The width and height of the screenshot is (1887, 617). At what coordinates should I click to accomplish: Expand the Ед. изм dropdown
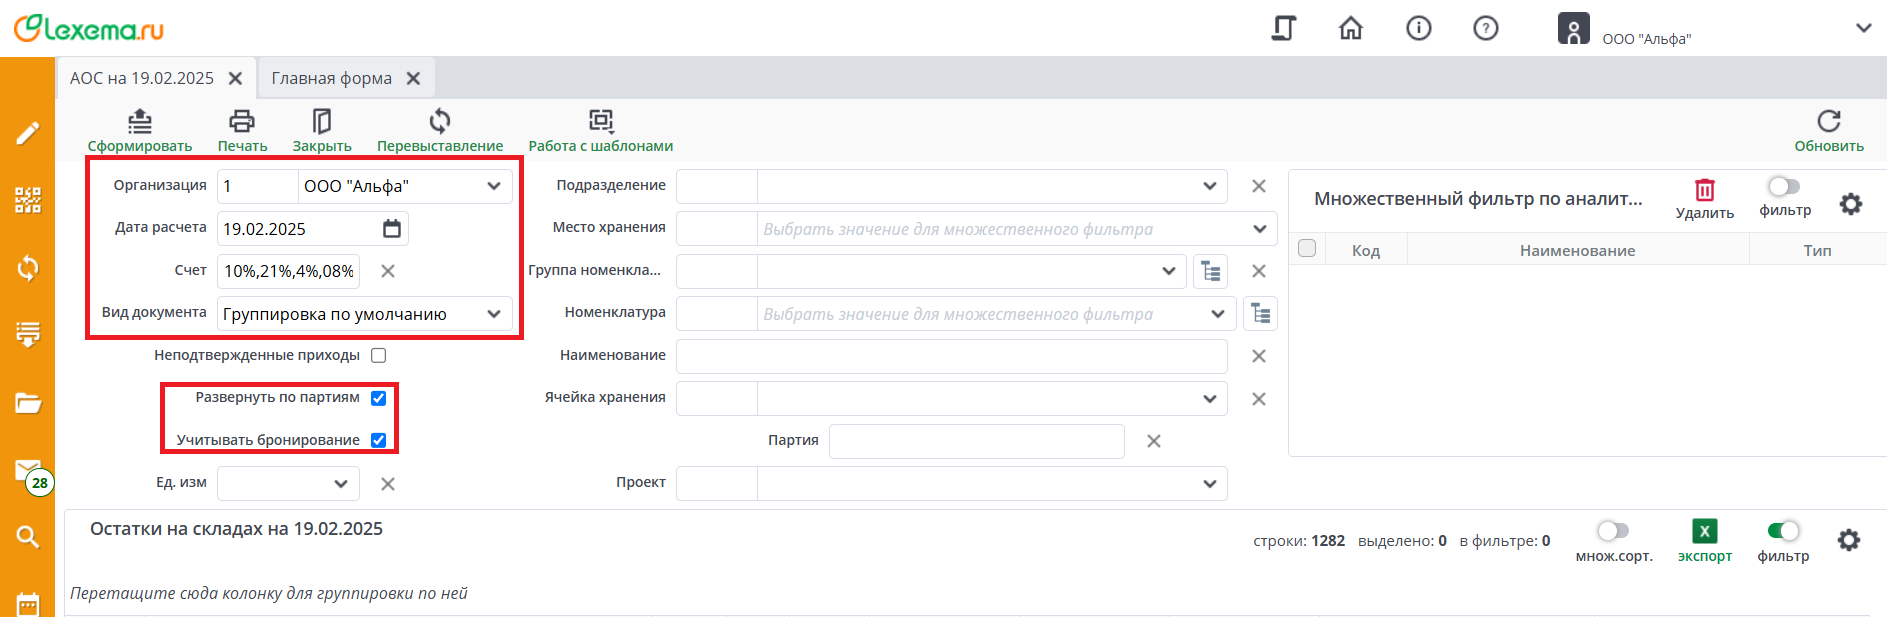coord(341,484)
